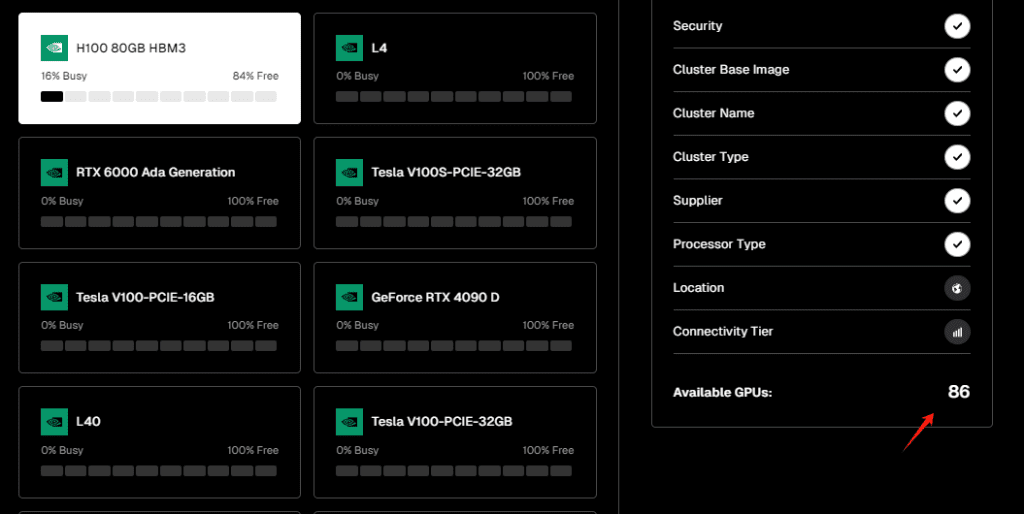This screenshot has width=1024, height=514.
Task: Click the Location globe icon
Action: (957, 288)
